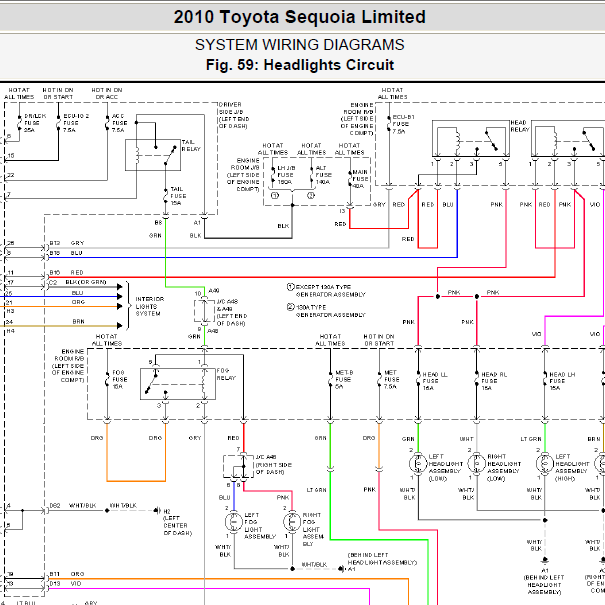Click the circled 2 note marker under ALT fuse
The width and height of the screenshot is (605, 605).
point(311,196)
